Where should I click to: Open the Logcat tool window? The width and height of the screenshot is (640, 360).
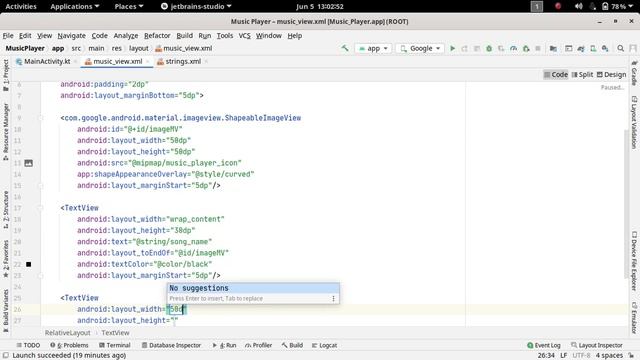324,345
